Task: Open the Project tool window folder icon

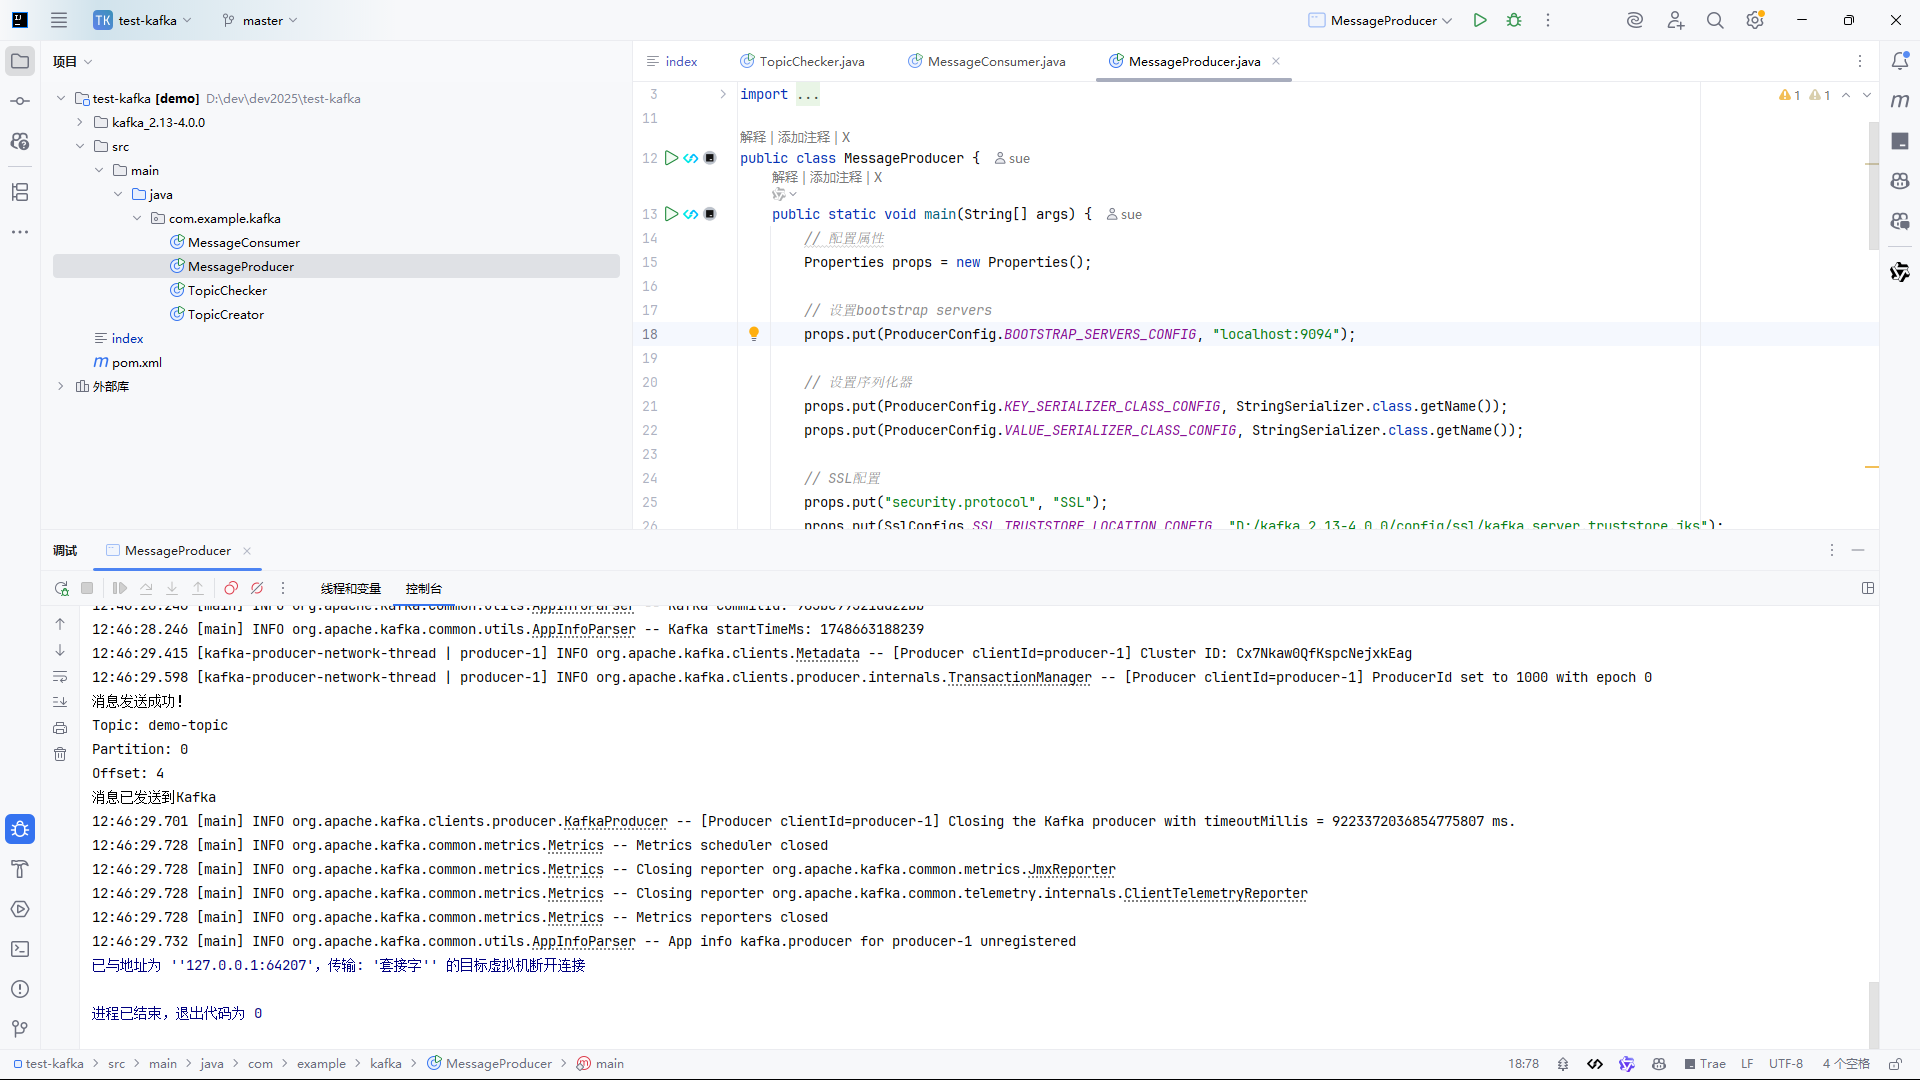Action: (20, 61)
